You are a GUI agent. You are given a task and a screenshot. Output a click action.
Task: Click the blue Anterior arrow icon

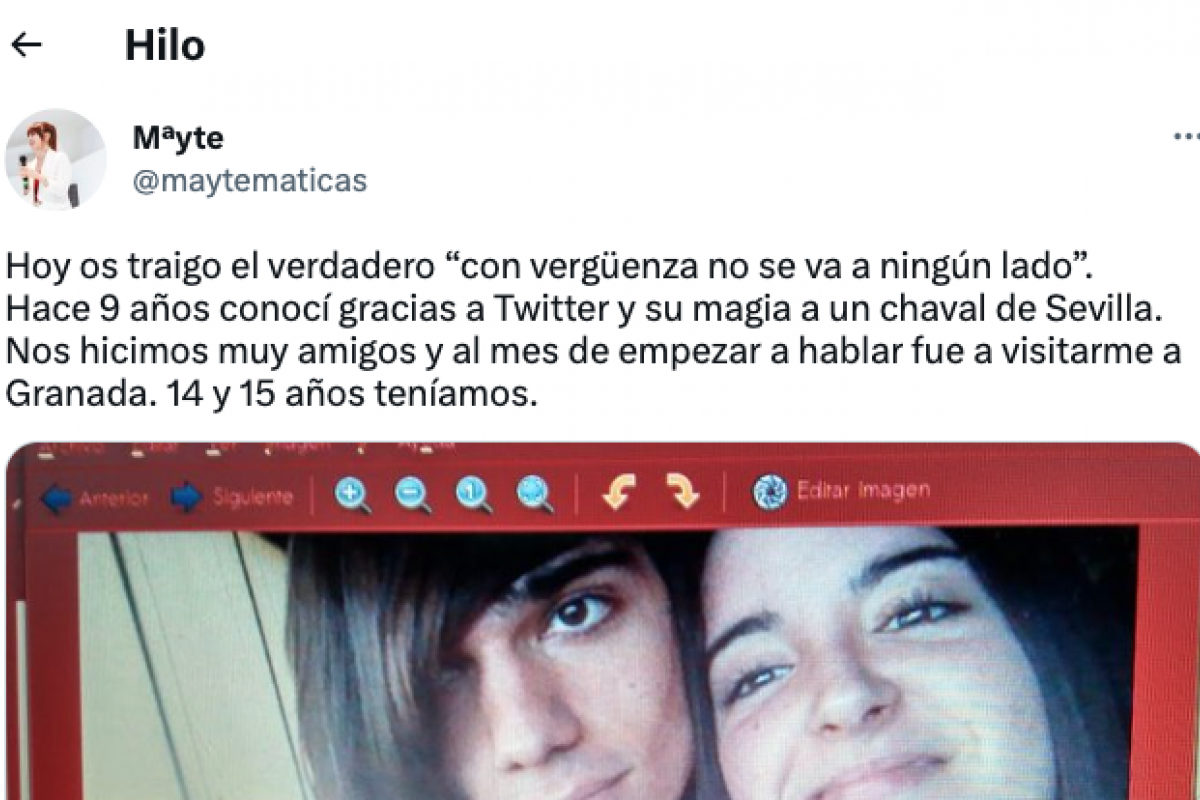click(57, 498)
